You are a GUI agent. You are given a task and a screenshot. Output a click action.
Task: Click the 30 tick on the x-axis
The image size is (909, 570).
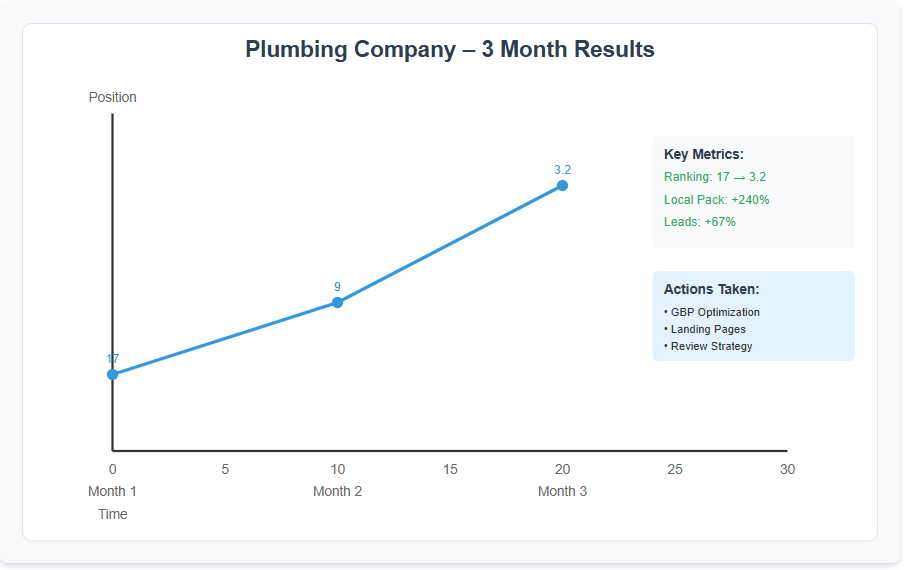click(x=787, y=469)
